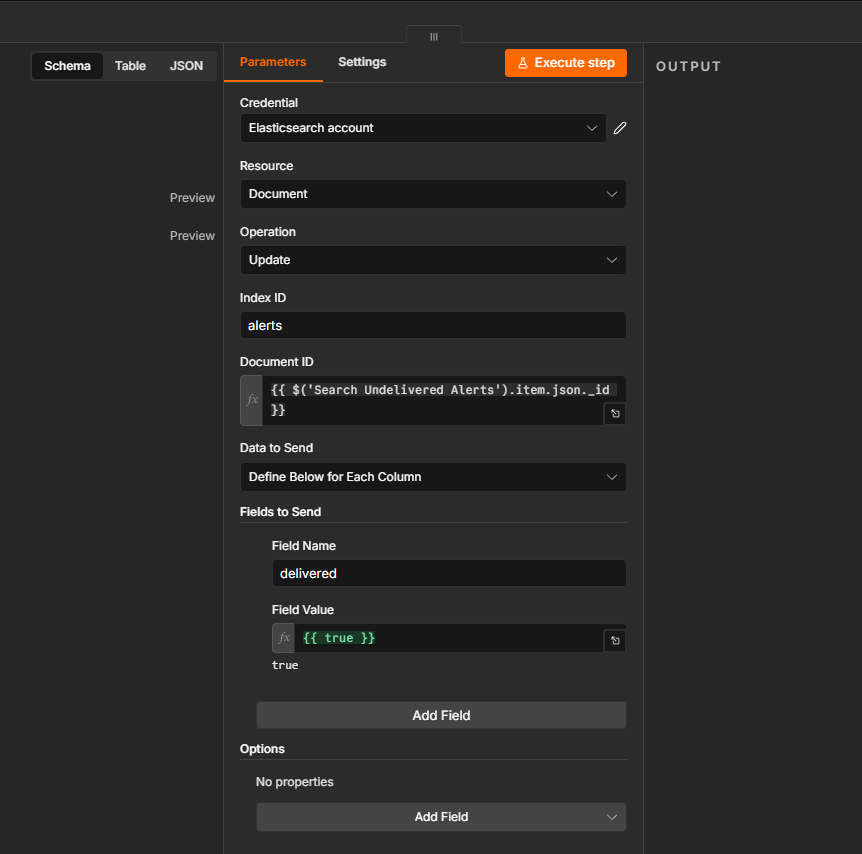Click the second Preview label
This screenshot has width=862, height=854.
coord(192,236)
